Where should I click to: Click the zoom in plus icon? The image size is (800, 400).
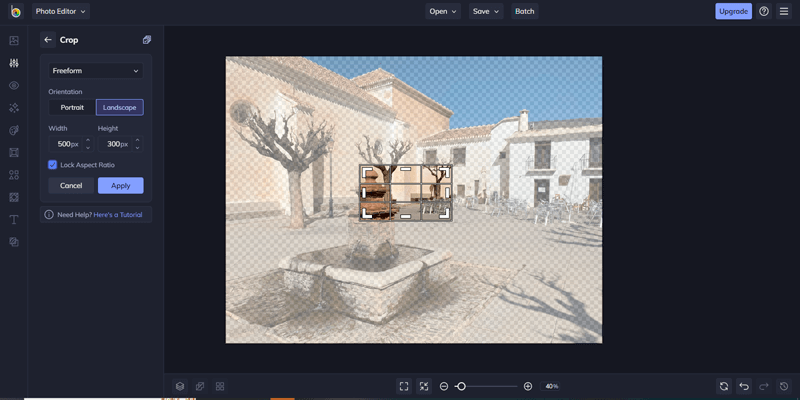click(528, 386)
